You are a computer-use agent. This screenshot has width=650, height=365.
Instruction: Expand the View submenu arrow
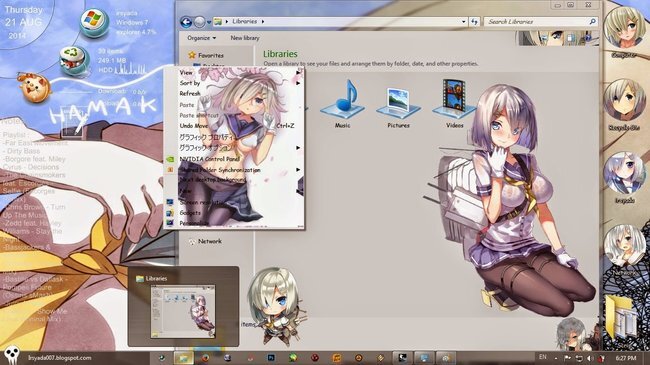click(x=298, y=73)
